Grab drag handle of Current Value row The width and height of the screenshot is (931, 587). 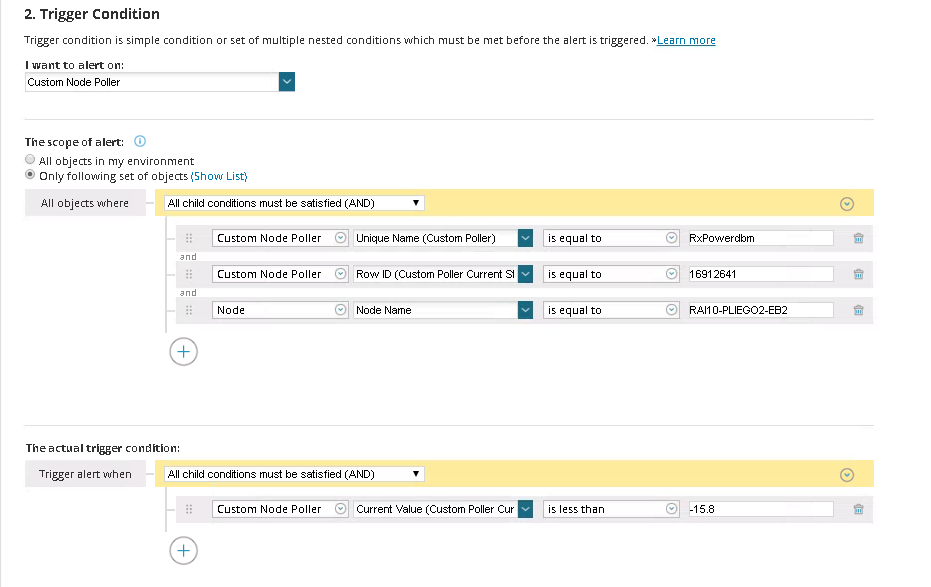click(x=189, y=509)
